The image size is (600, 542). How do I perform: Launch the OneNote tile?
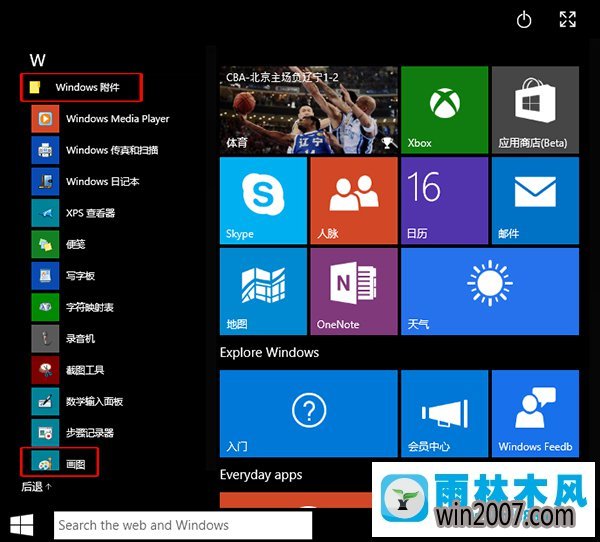coord(354,291)
